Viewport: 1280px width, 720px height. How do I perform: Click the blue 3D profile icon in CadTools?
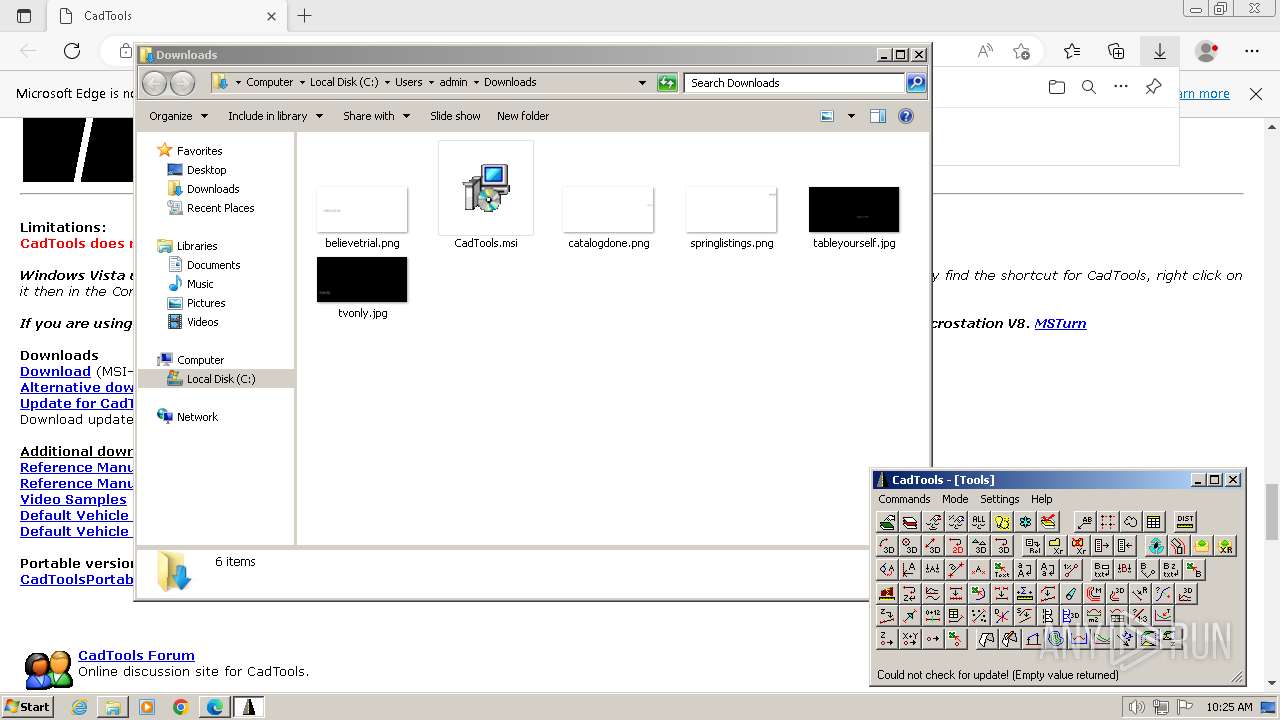point(1071,615)
